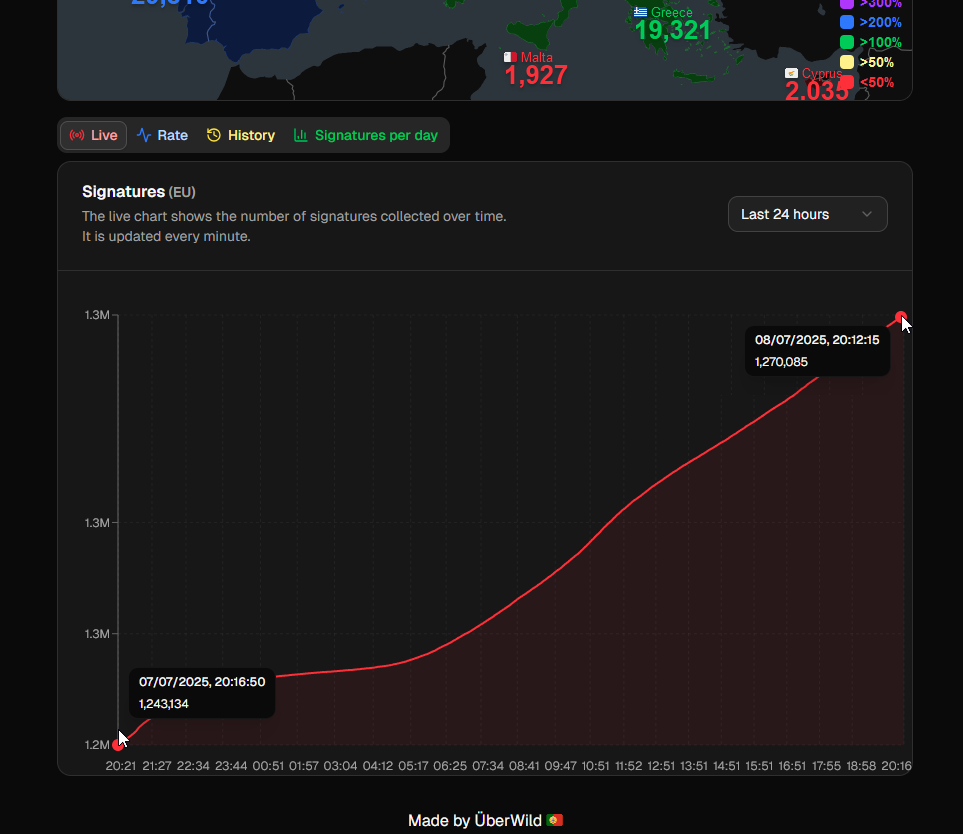963x834 pixels.
Task: Click the bar chart icon
Action: (x=300, y=135)
